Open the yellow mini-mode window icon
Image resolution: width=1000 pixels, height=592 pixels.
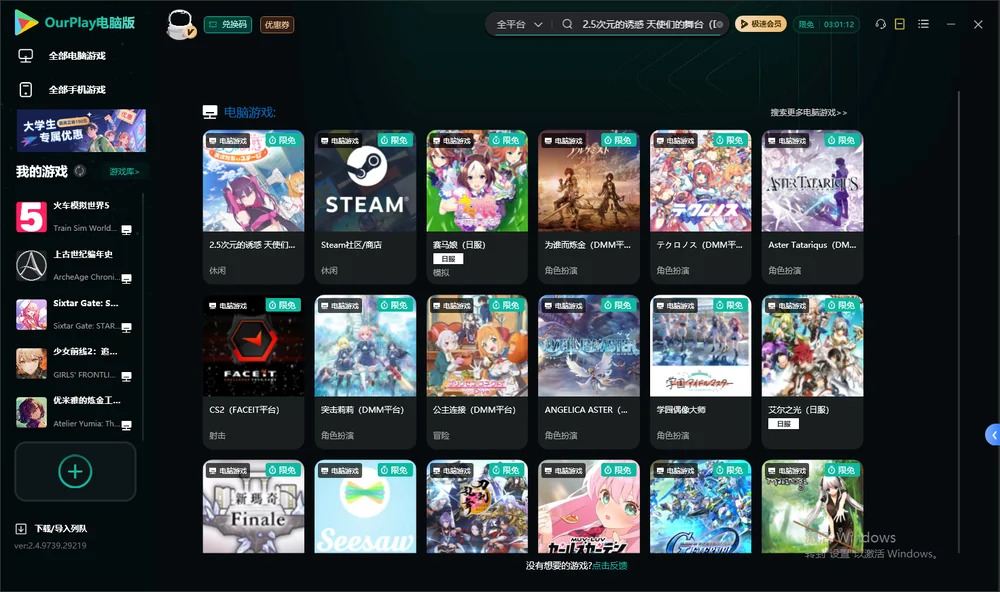pyautogui.click(x=899, y=24)
